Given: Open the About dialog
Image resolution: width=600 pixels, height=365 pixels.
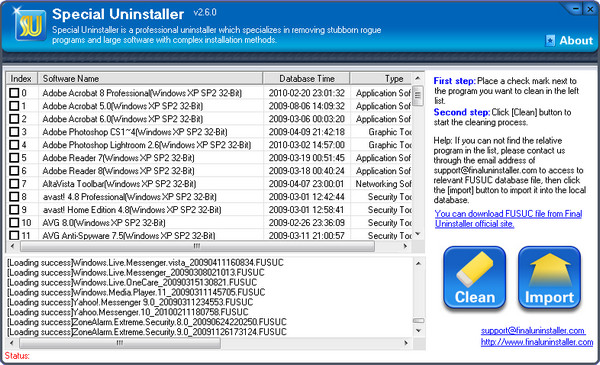Looking at the screenshot, I should [569, 41].
